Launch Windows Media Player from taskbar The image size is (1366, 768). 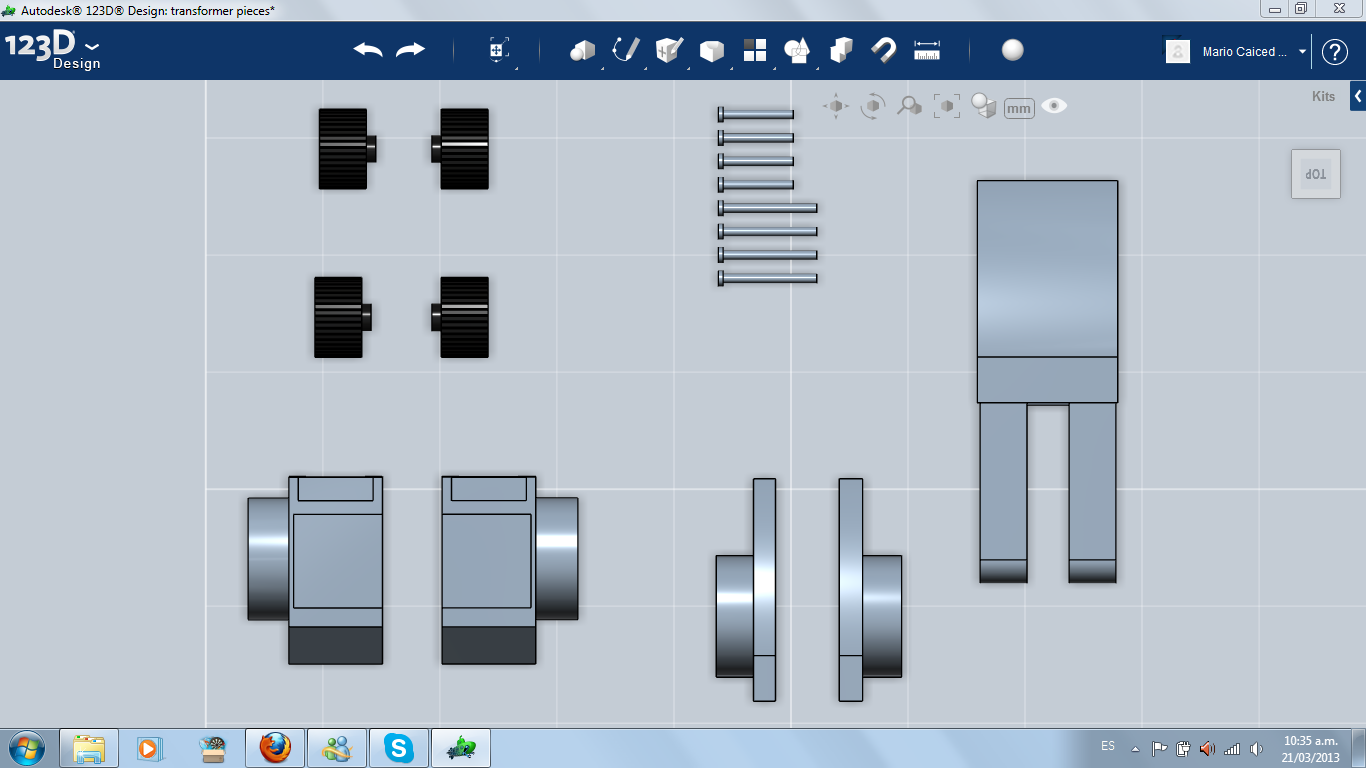149,748
